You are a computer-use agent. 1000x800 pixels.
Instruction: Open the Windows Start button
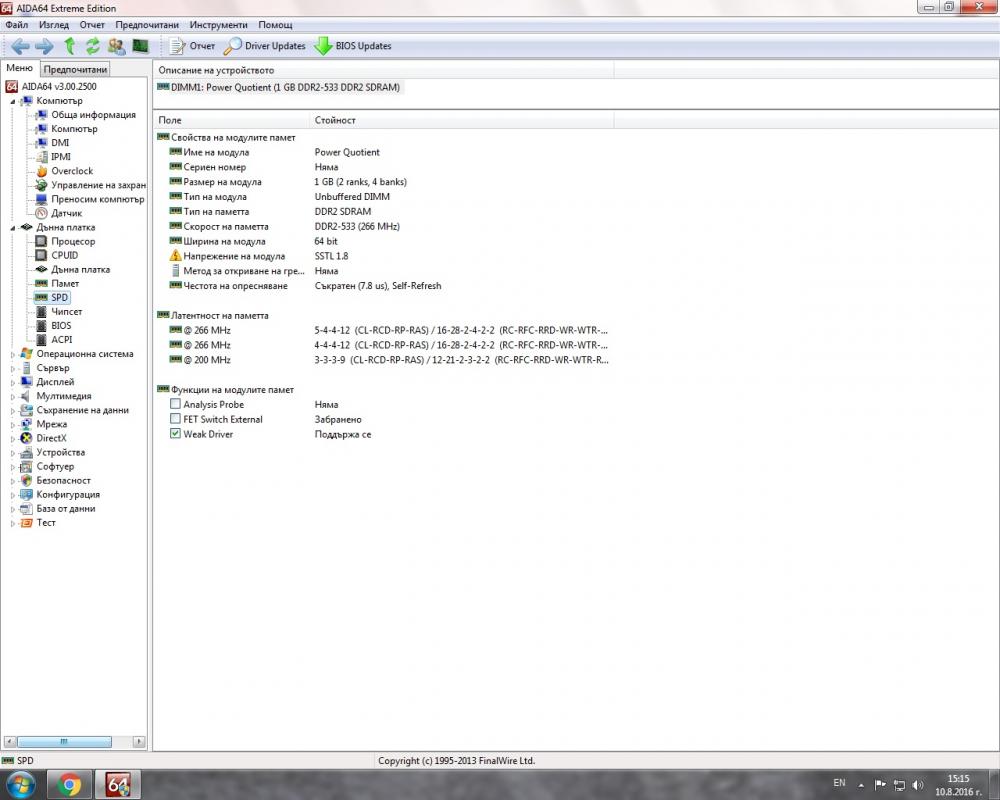[20, 785]
